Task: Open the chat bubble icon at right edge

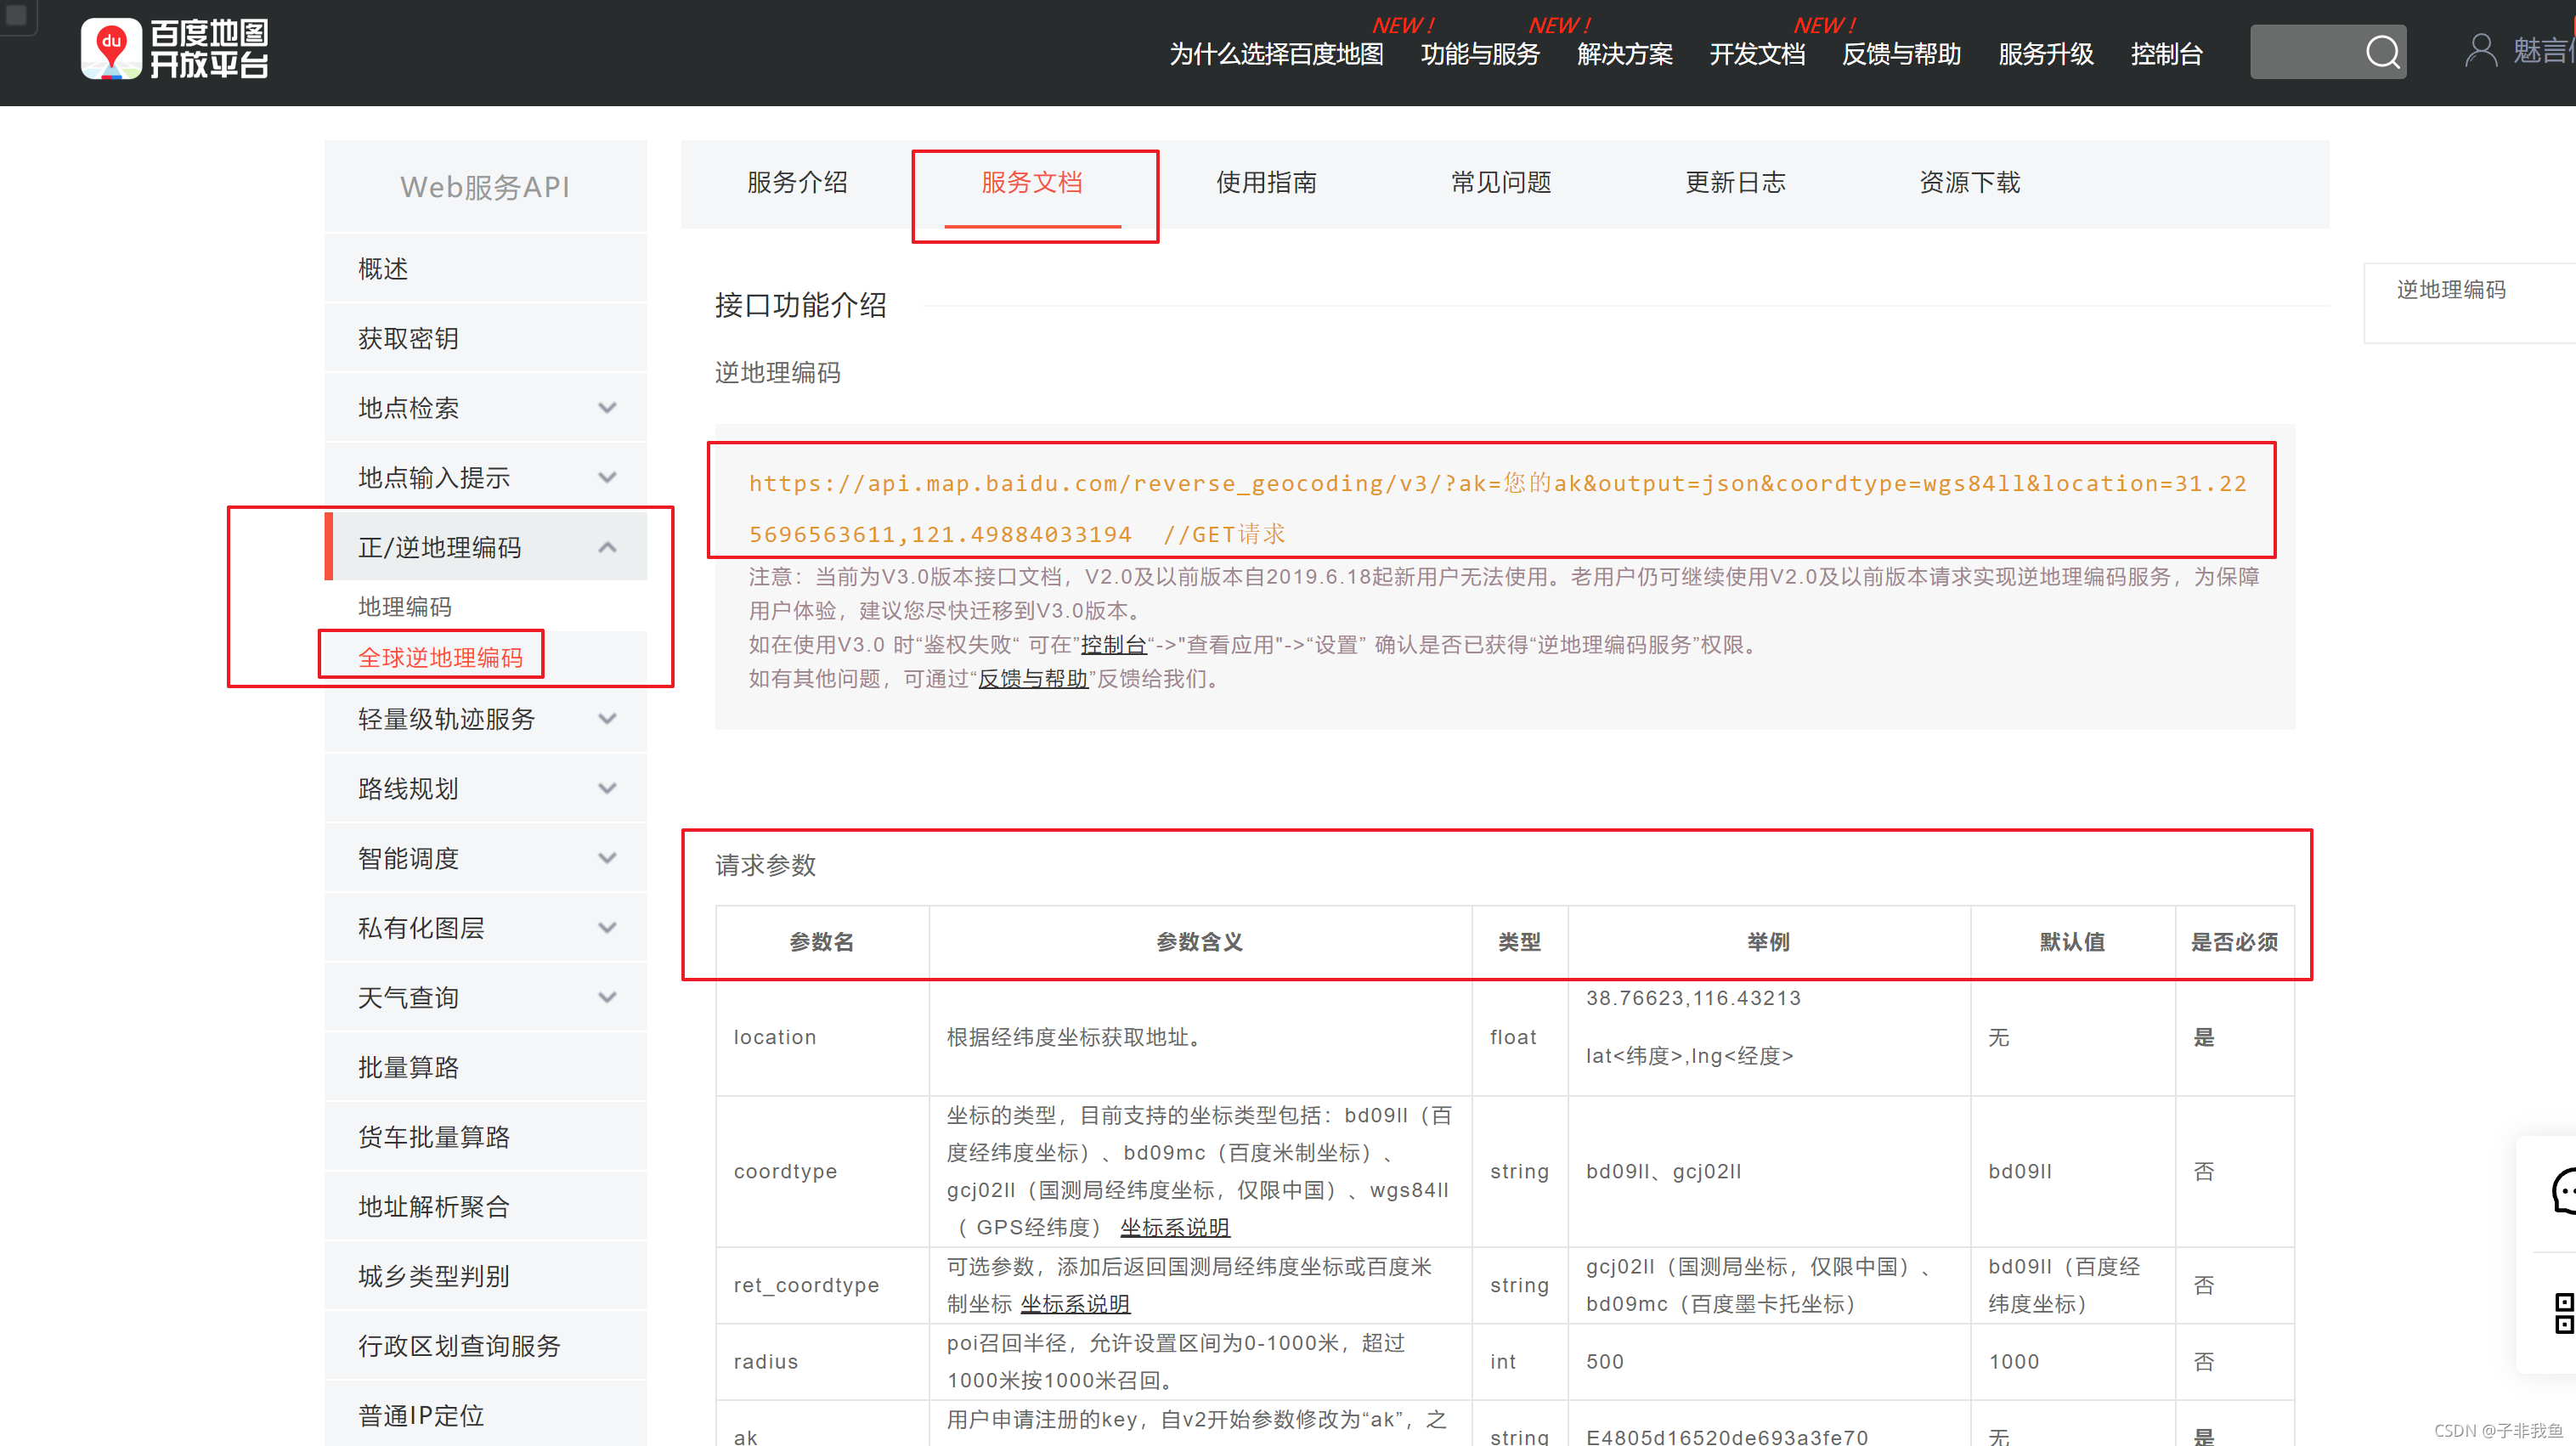Action: 2565,1190
